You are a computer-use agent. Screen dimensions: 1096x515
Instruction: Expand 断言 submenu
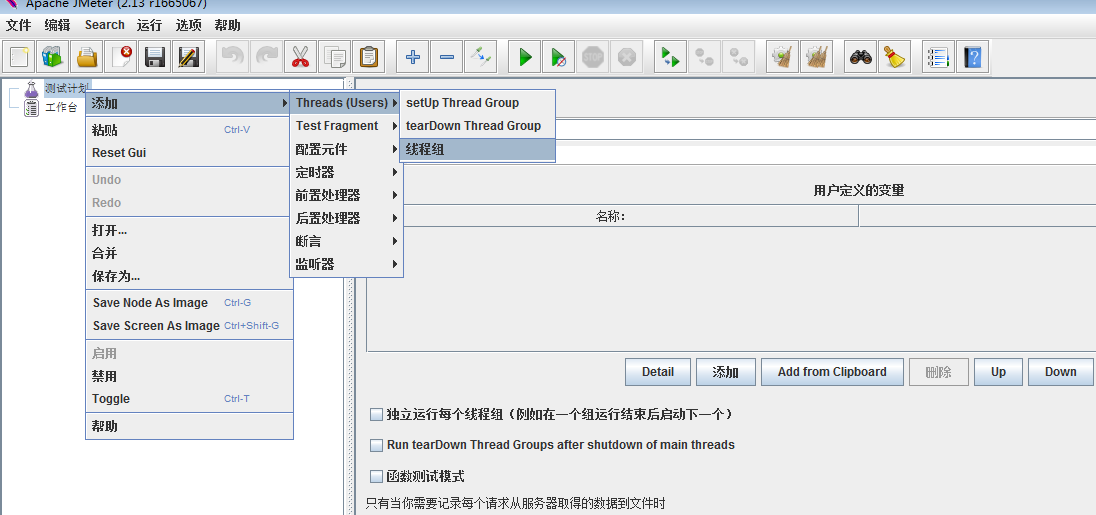pos(346,242)
